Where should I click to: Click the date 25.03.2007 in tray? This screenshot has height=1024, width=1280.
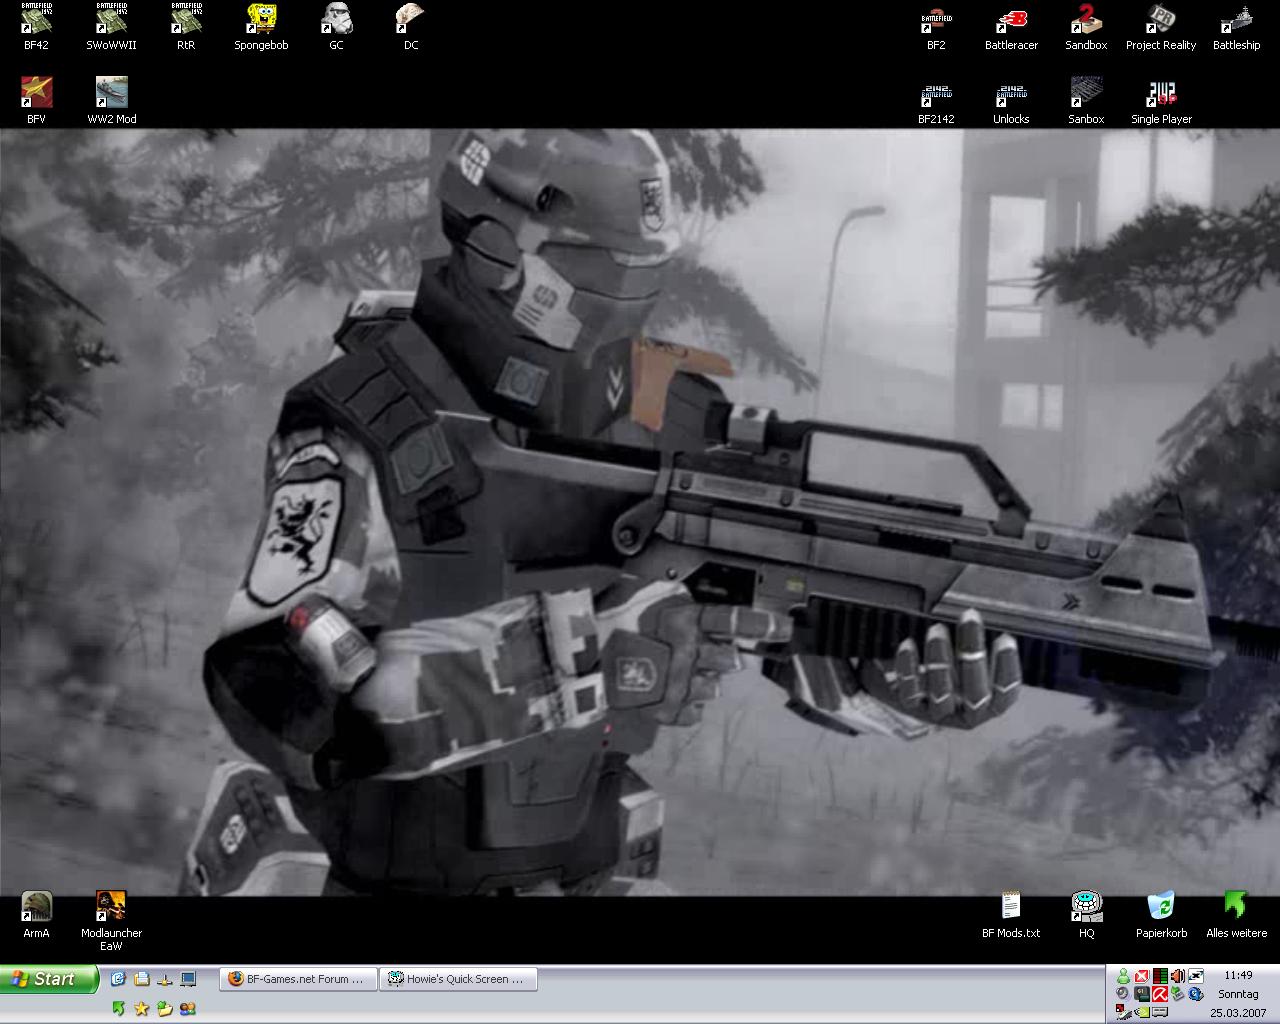click(1238, 1013)
